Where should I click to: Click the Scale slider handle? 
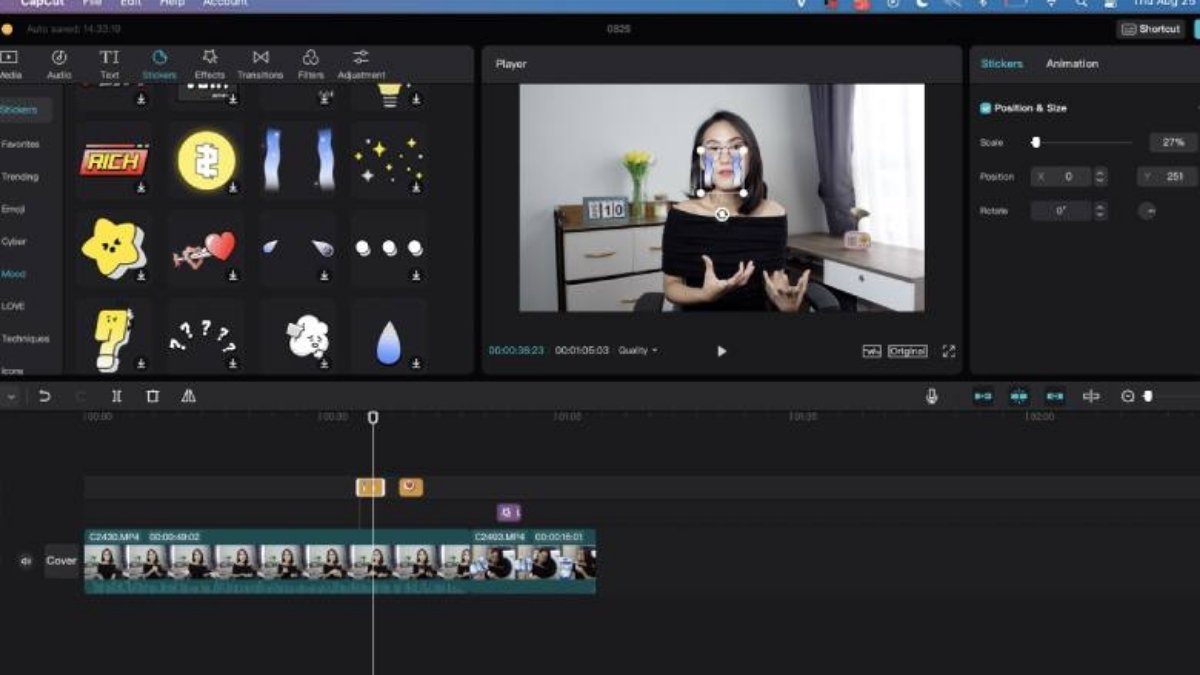point(1036,143)
